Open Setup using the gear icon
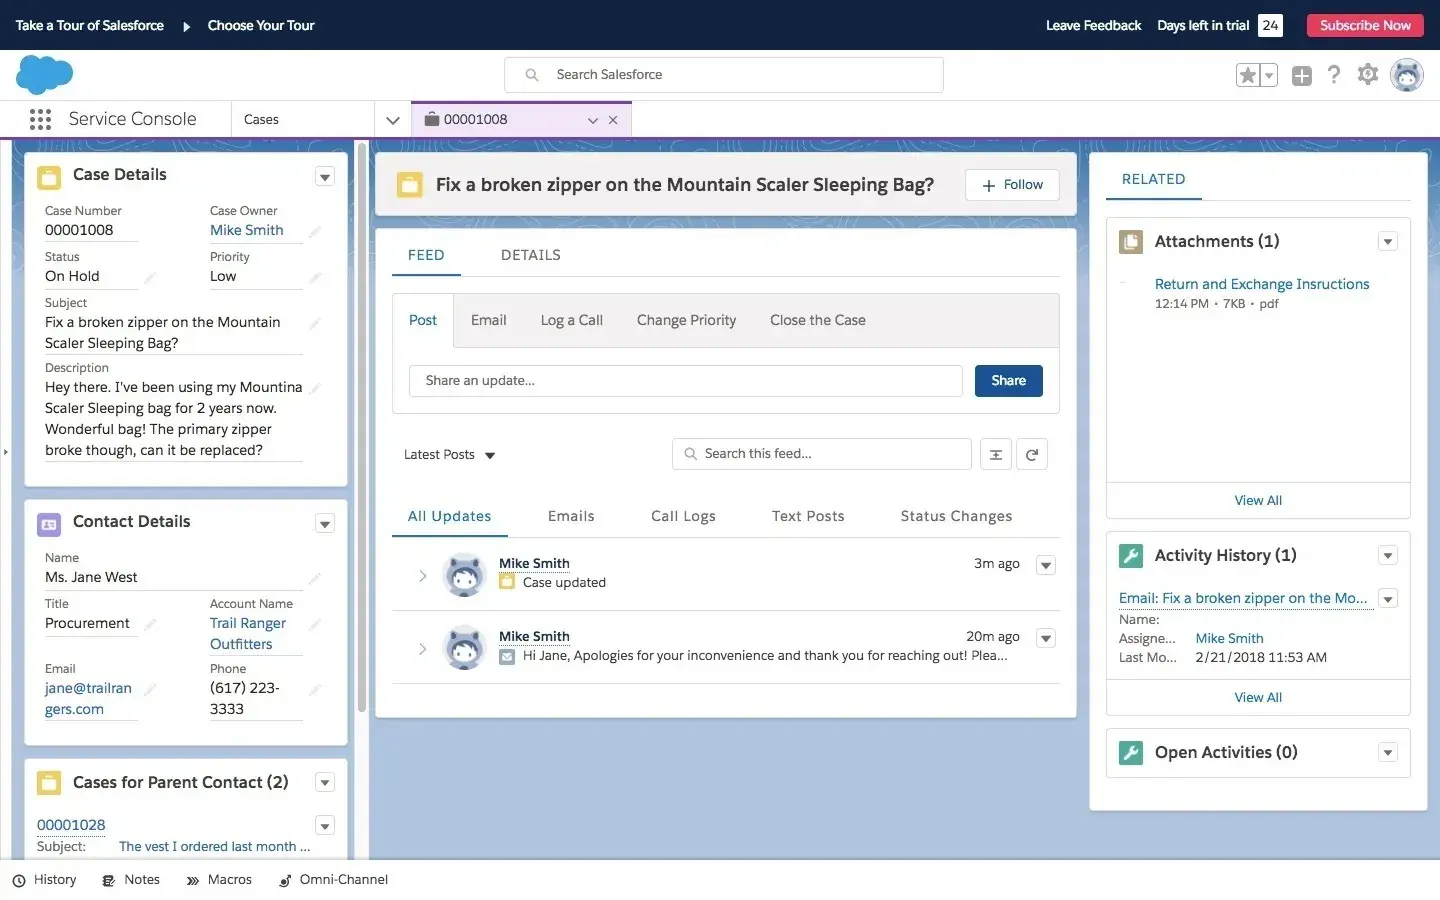The height and width of the screenshot is (900, 1440). point(1368,74)
